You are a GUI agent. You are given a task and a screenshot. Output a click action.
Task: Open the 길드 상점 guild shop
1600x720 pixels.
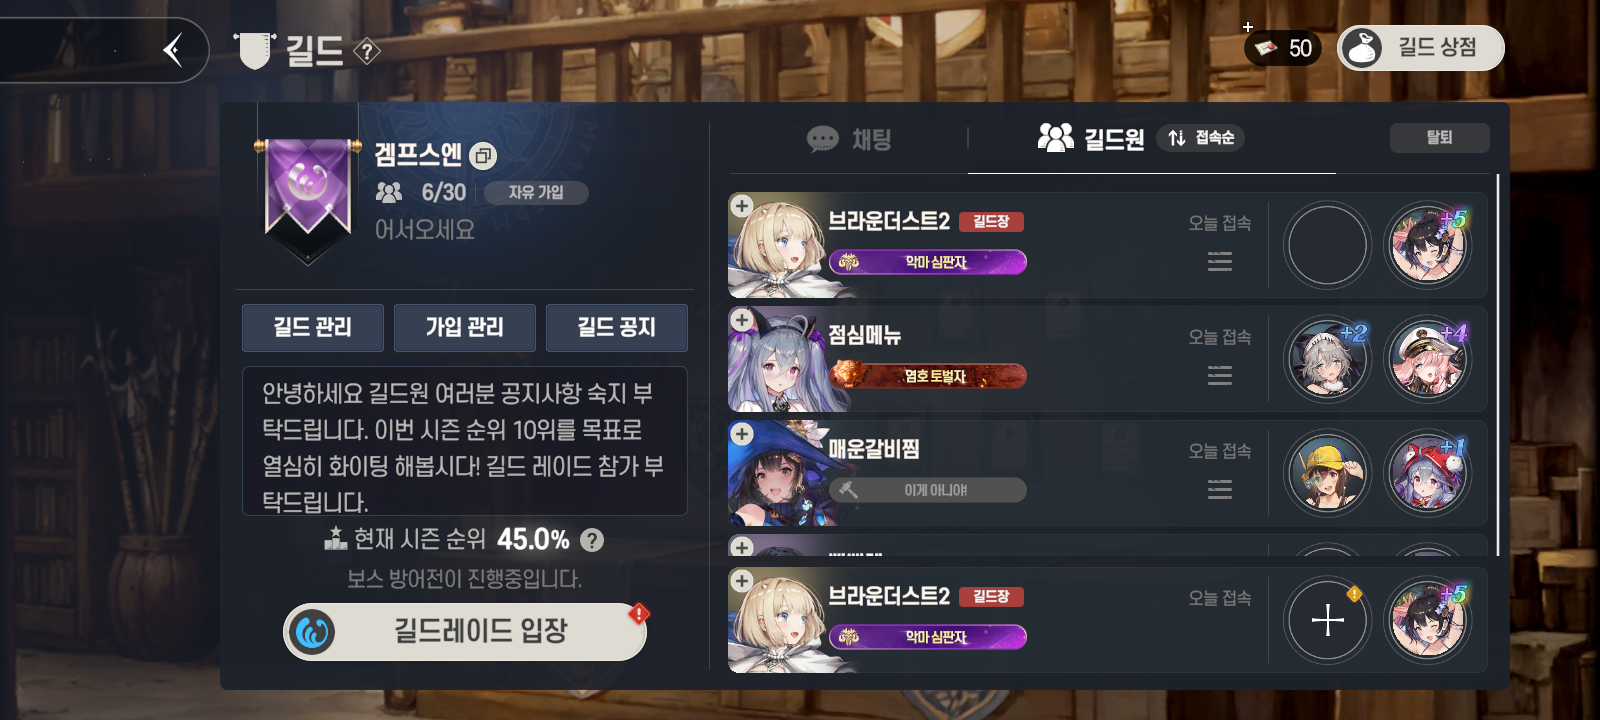point(1420,48)
